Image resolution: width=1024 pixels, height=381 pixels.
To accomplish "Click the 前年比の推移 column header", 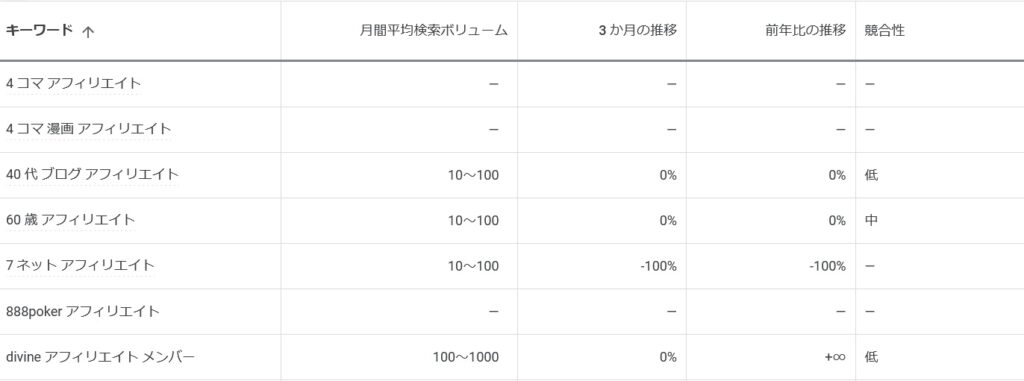I will click(x=806, y=31).
